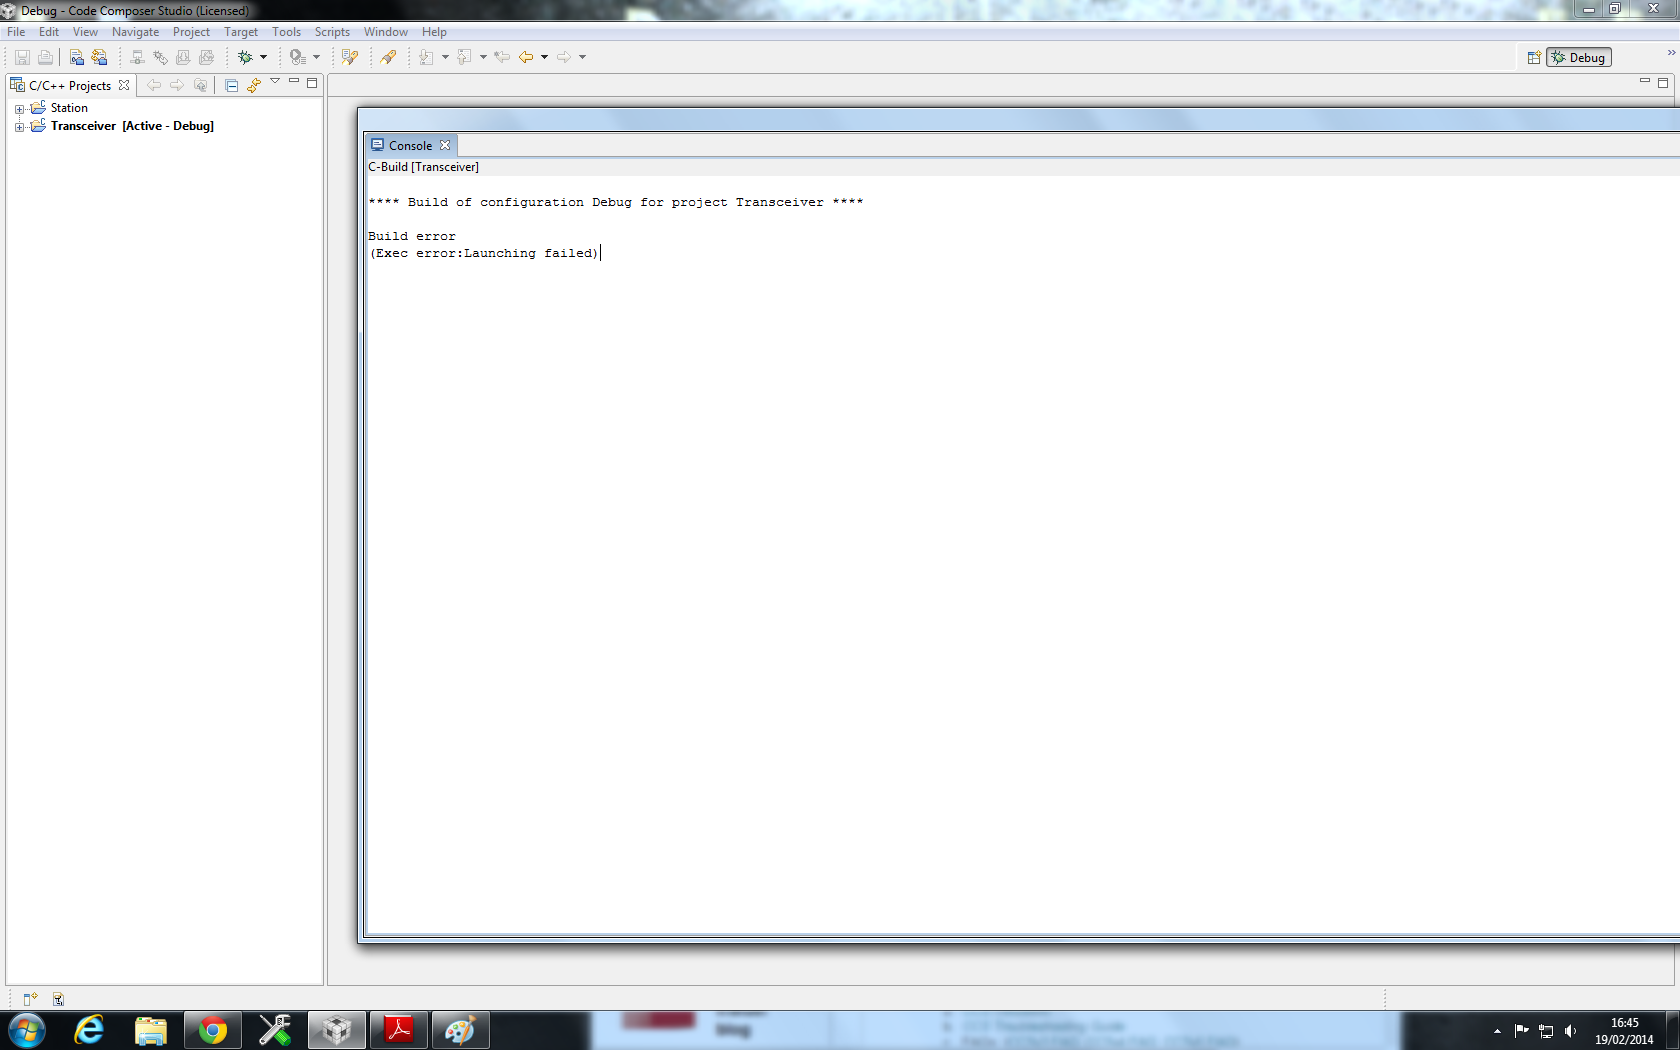This screenshot has width=1680, height=1050.
Task: Switch to Code Composer Studio taskbar icon
Action: pos(337,1030)
